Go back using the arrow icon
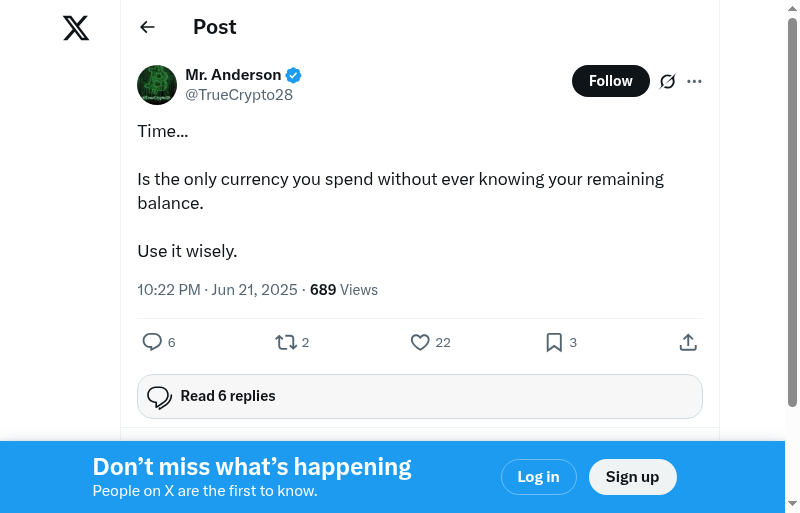The height and width of the screenshot is (513, 800). coord(148,27)
